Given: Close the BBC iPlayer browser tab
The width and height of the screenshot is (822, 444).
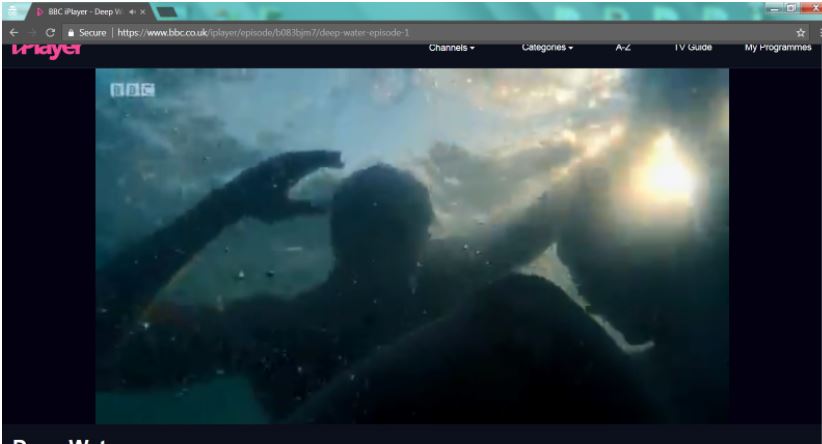Looking at the screenshot, I should point(143,12).
